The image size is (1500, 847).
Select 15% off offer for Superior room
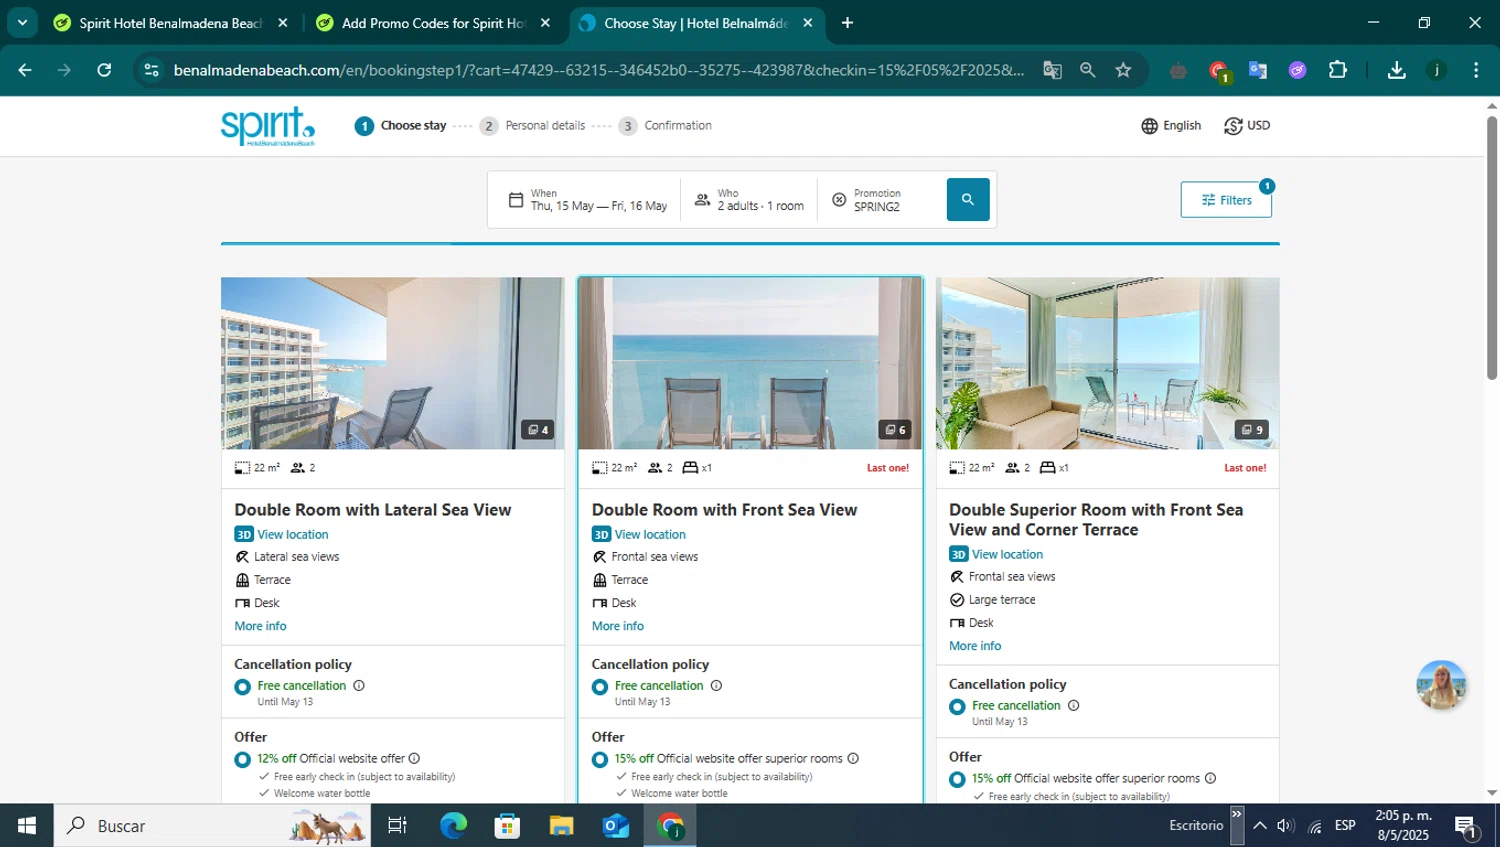pyautogui.click(x=957, y=780)
